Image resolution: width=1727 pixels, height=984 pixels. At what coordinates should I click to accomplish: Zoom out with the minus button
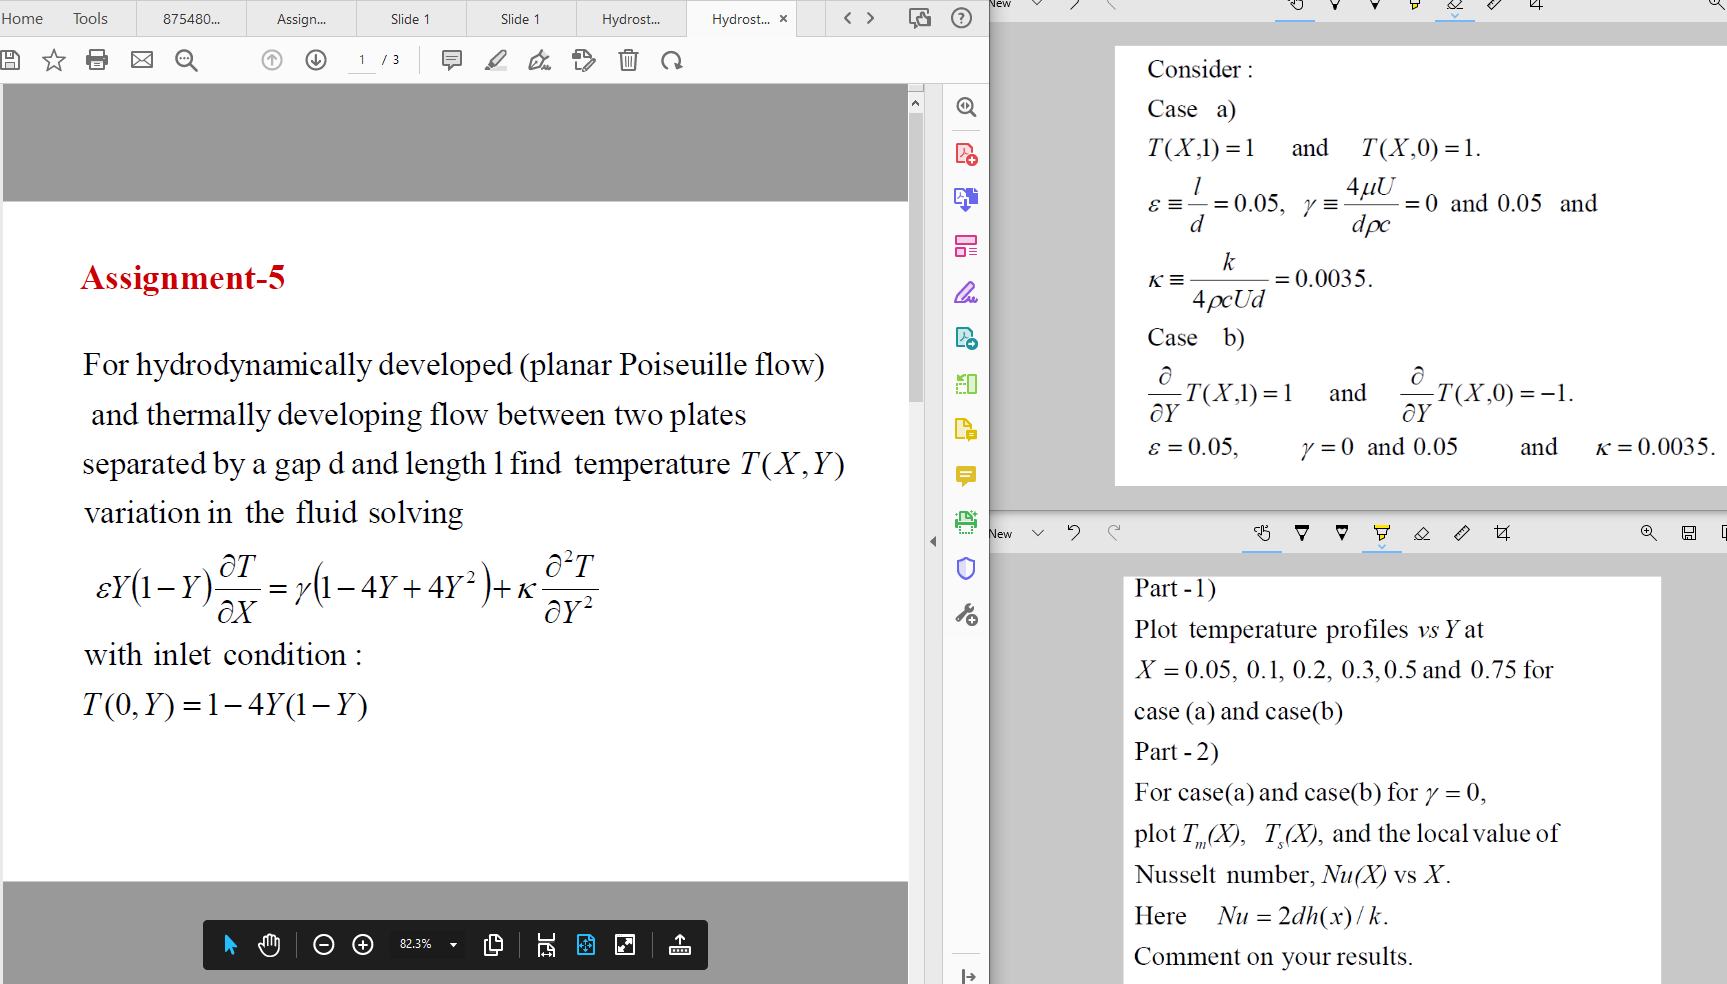[323, 945]
